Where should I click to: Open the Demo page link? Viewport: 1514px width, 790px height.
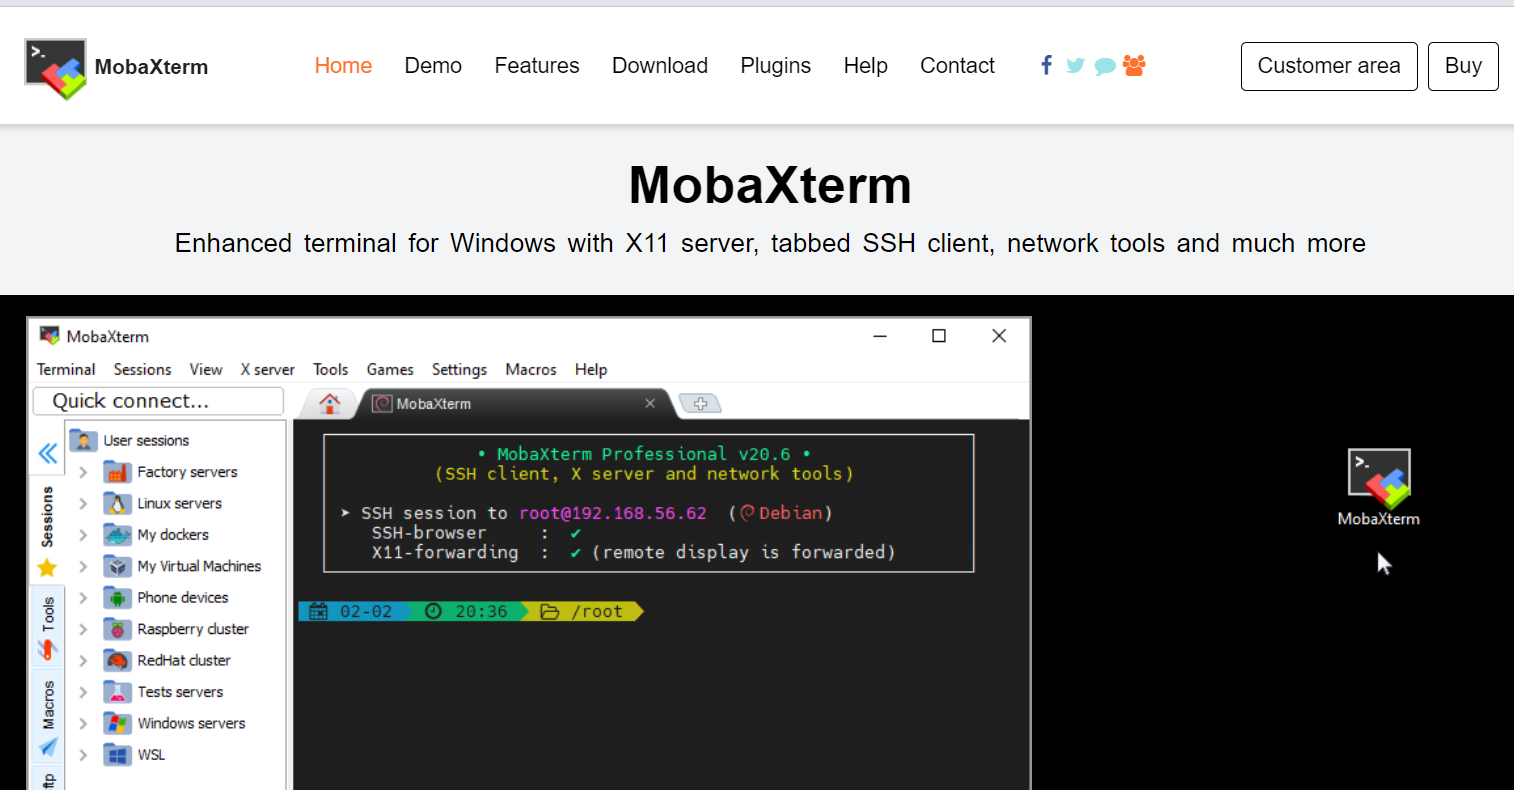pos(433,66)
